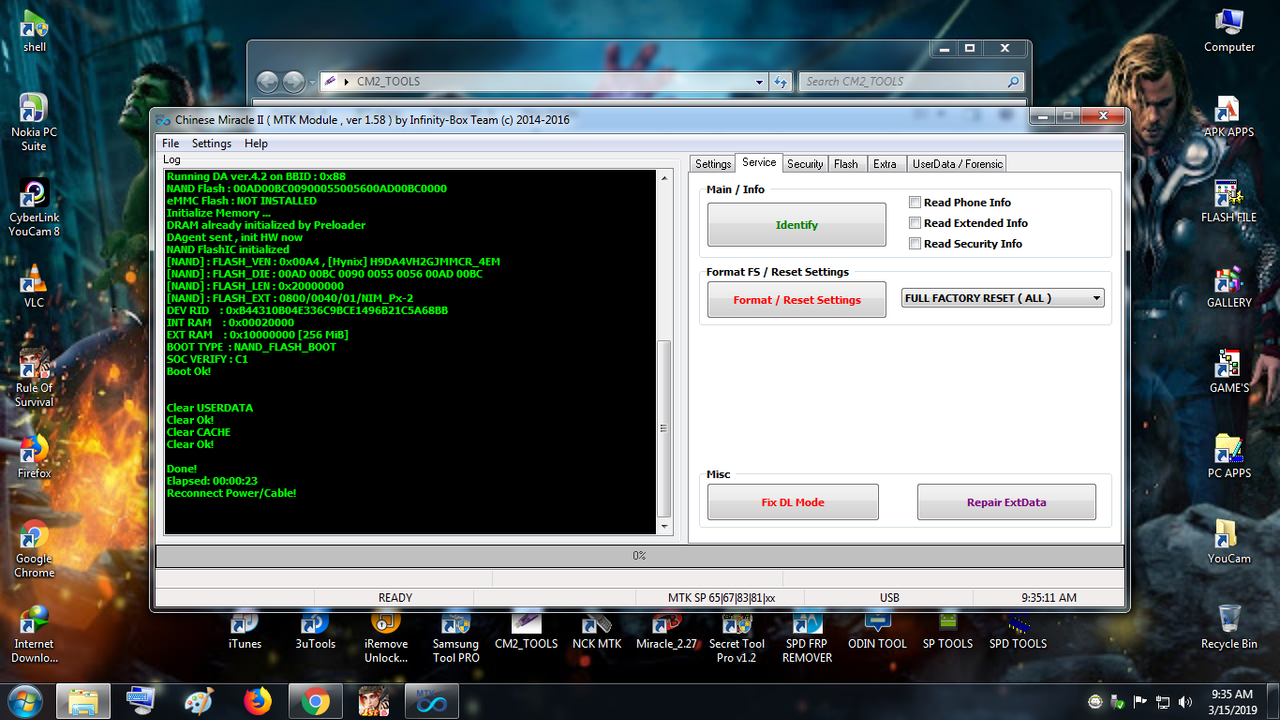Launch 3uTools desktop shortcut
The width and height of the screenshot is (1280, 720).
point(316,630)
